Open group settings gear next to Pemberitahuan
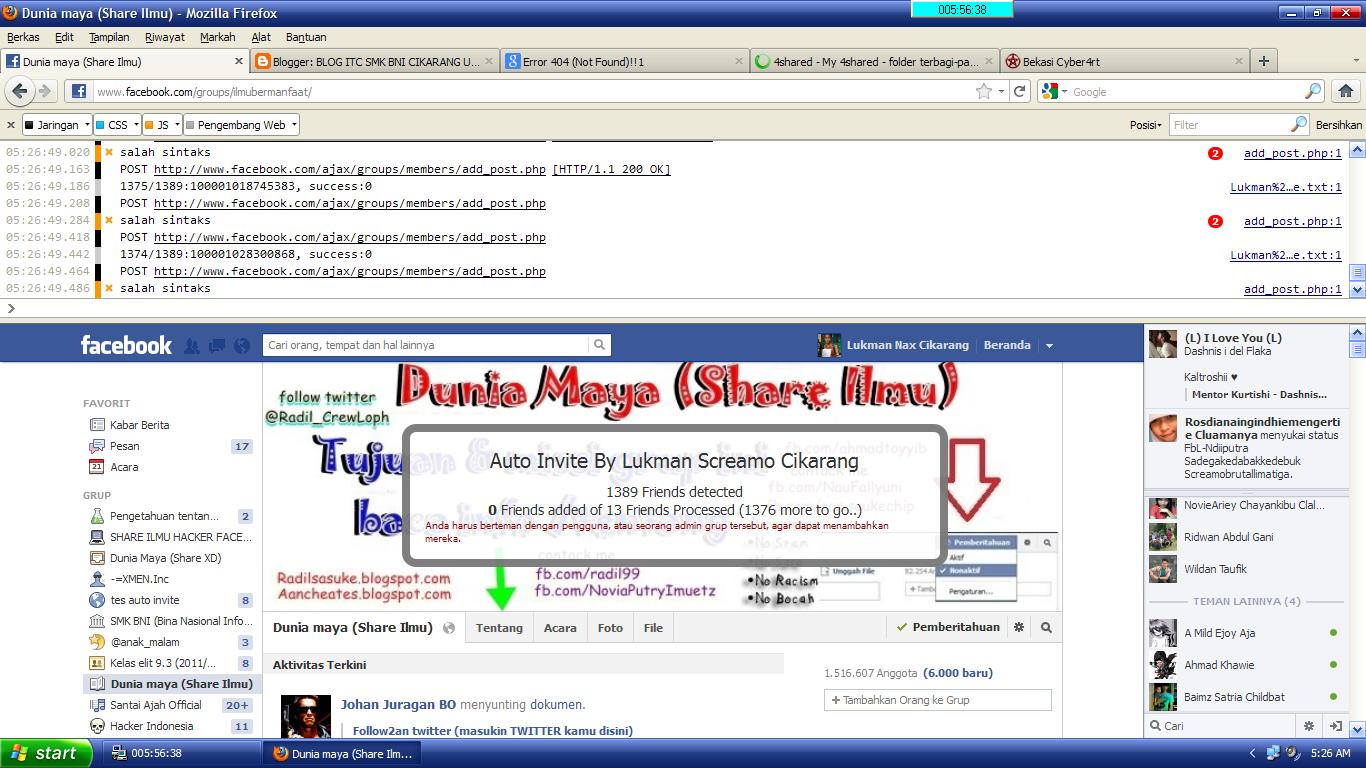 tap(1019, 628)
